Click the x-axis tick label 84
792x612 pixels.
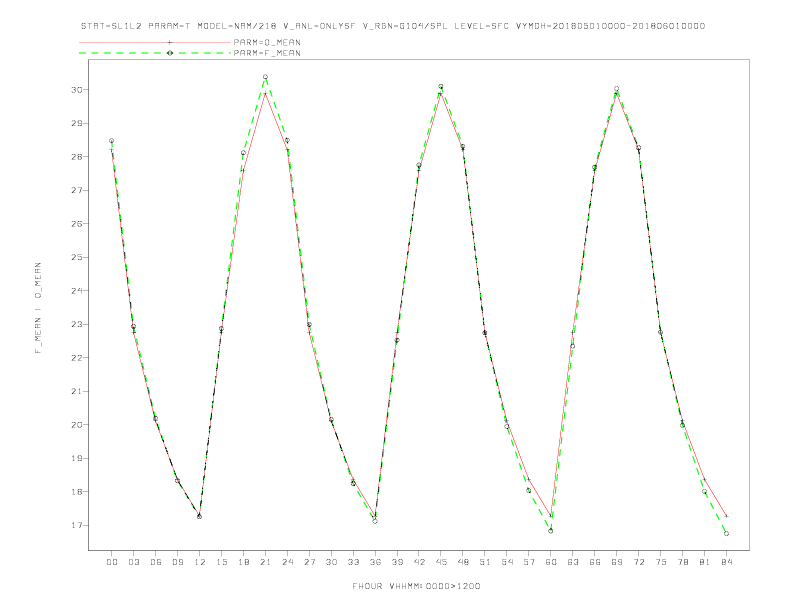click(x=726, y=562)
